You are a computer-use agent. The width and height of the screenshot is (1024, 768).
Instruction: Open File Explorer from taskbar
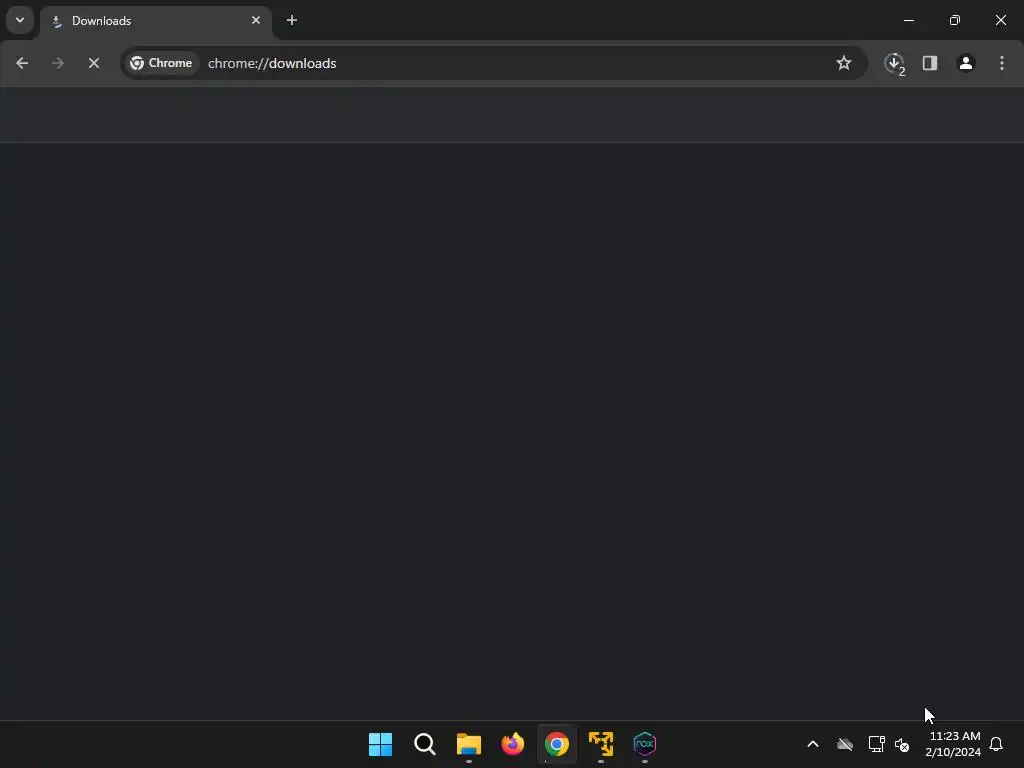click(x=468, y=744)
